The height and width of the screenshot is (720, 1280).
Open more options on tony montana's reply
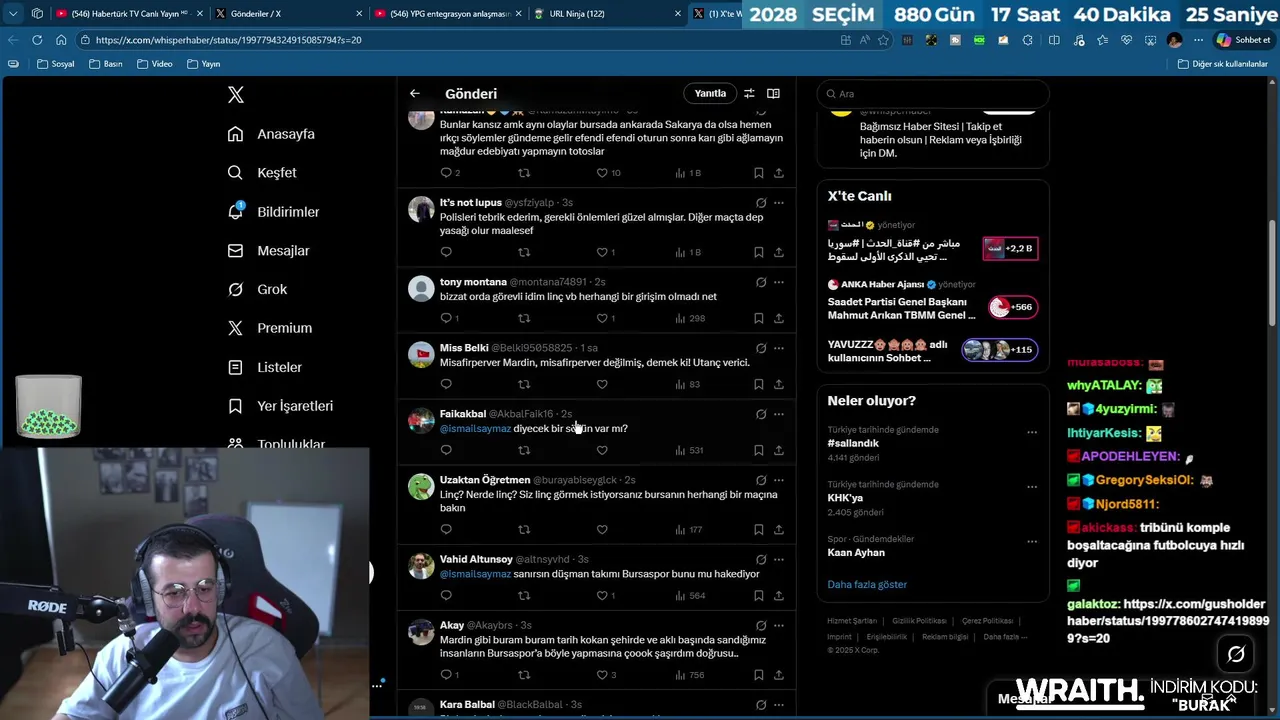pos(779,282)
